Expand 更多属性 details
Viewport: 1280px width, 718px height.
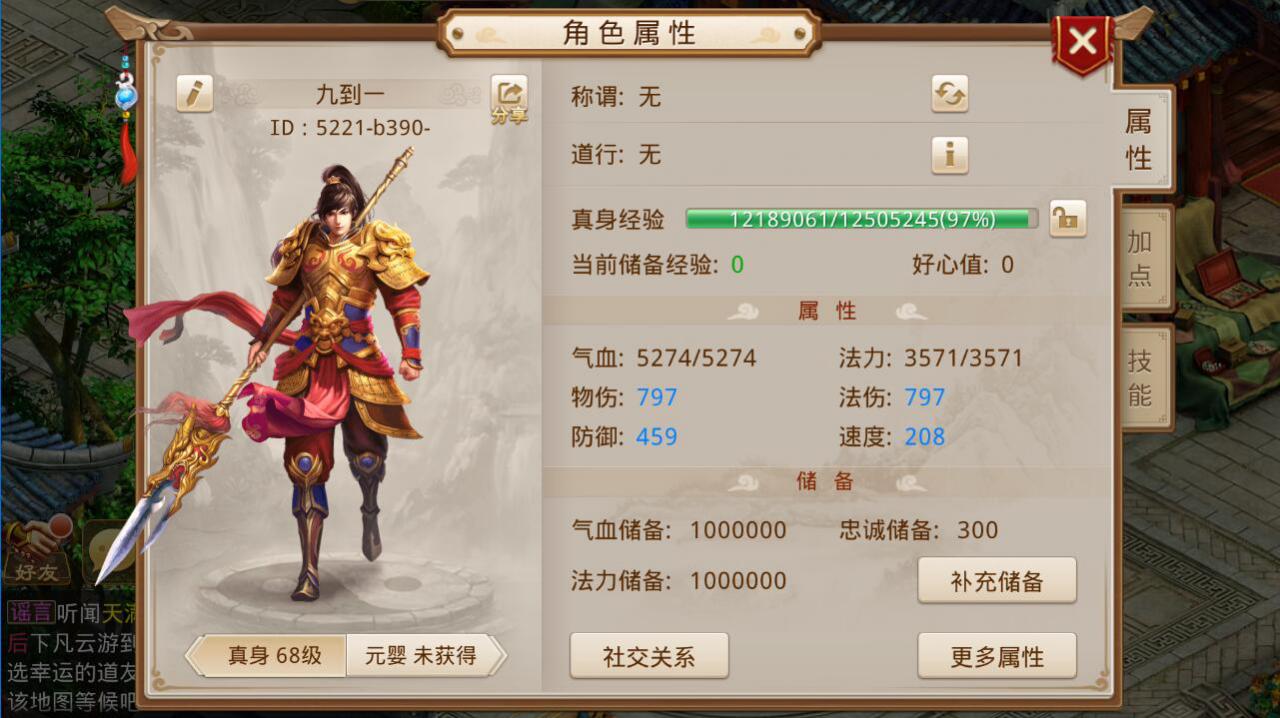[997, 656]
